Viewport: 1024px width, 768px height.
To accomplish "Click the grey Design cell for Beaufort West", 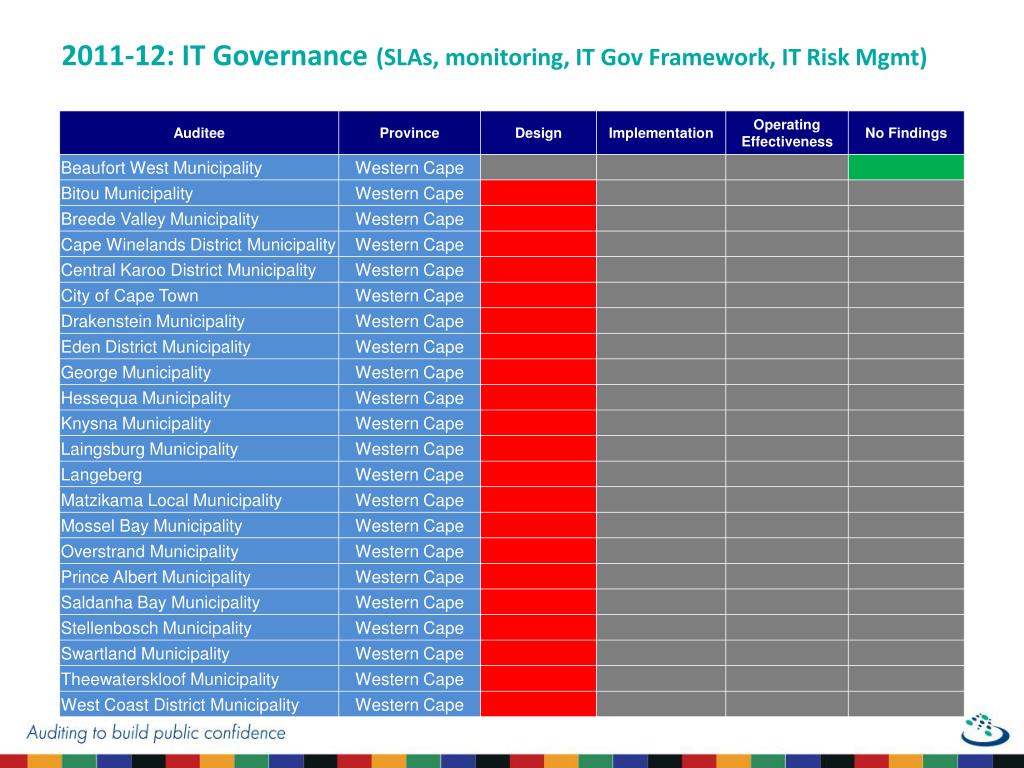I will pos(538,168).
